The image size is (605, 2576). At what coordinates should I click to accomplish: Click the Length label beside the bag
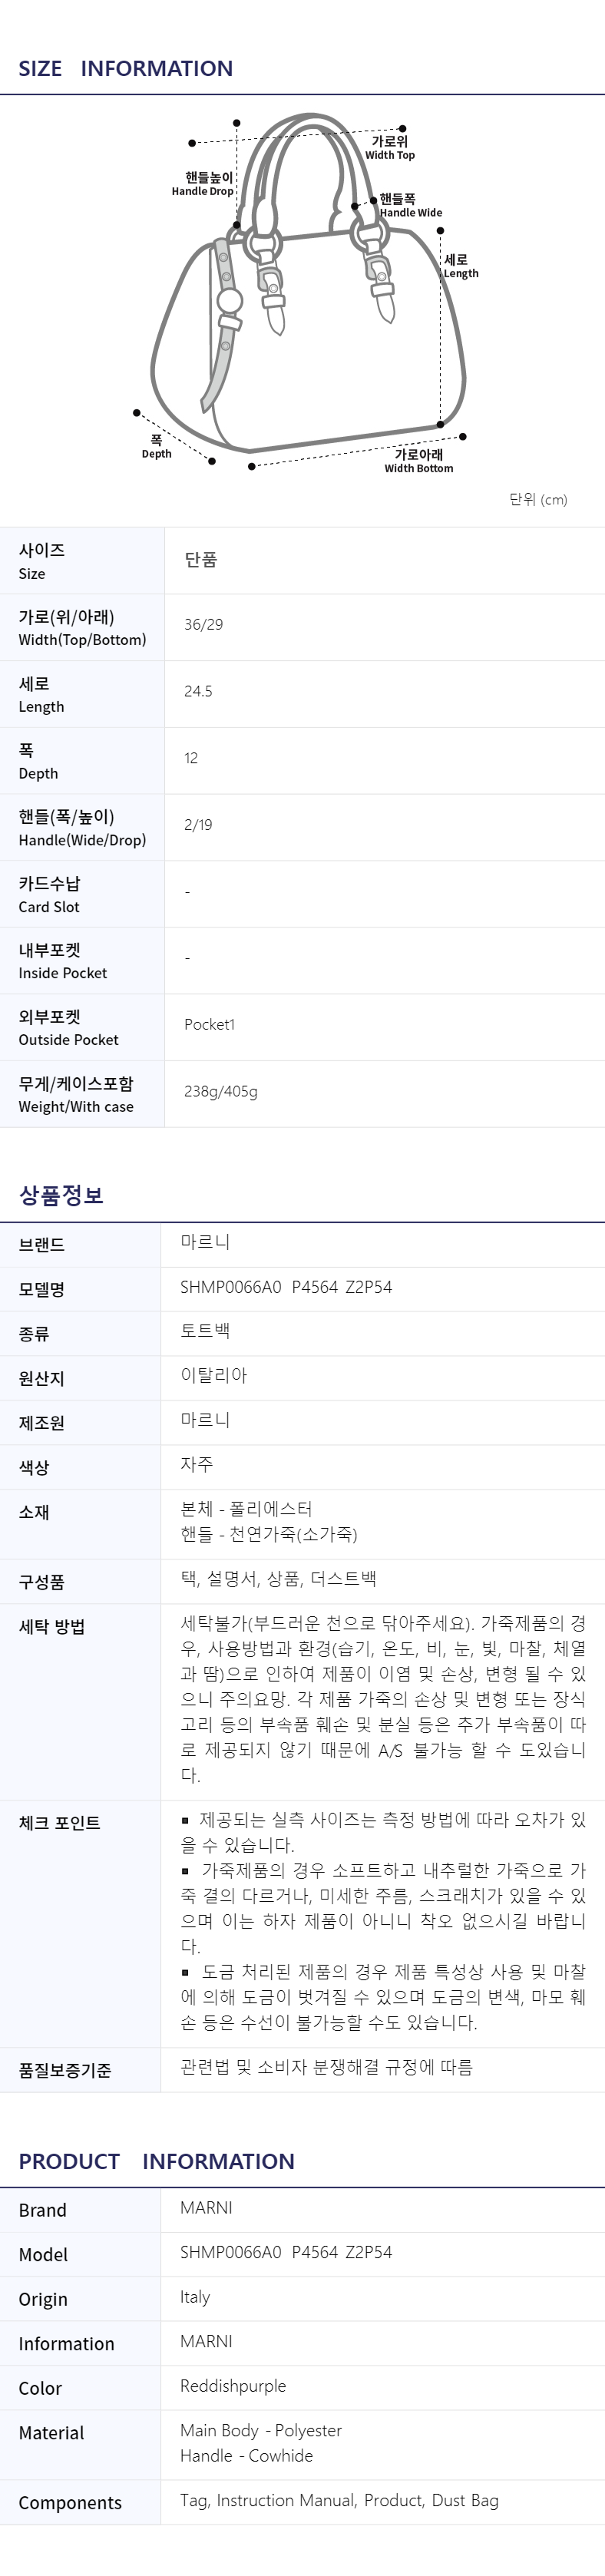[x=460, y=266]
